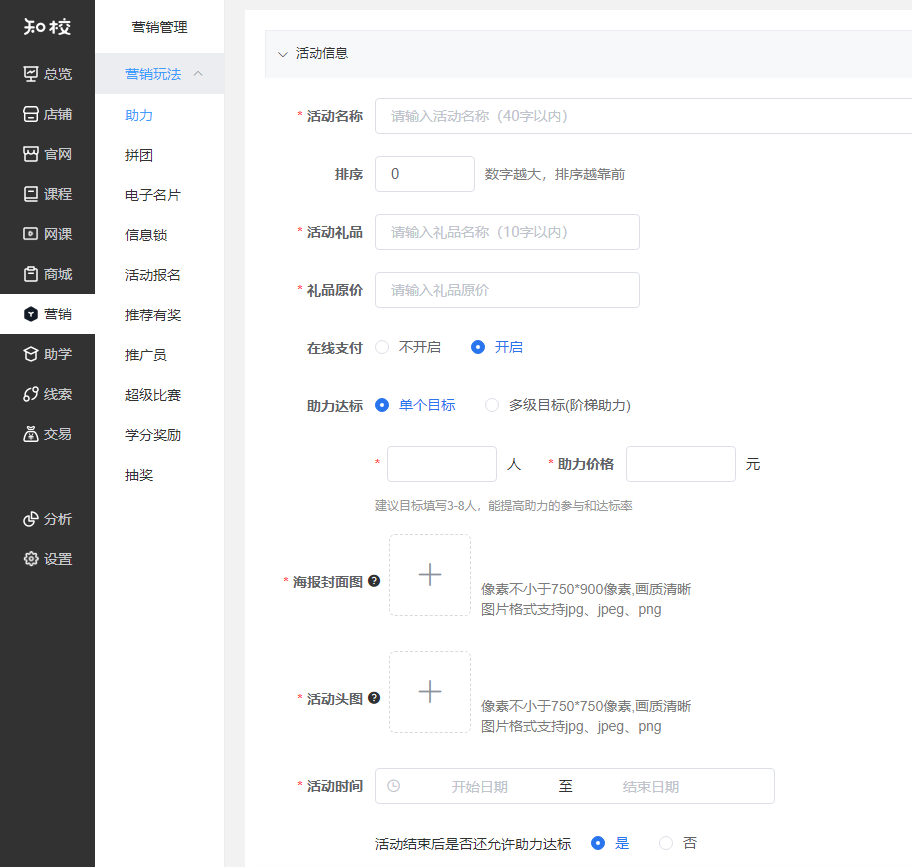Click hint 建议目标填写3-8人
This screenshot has width=912, height=867.
[504, 505]
